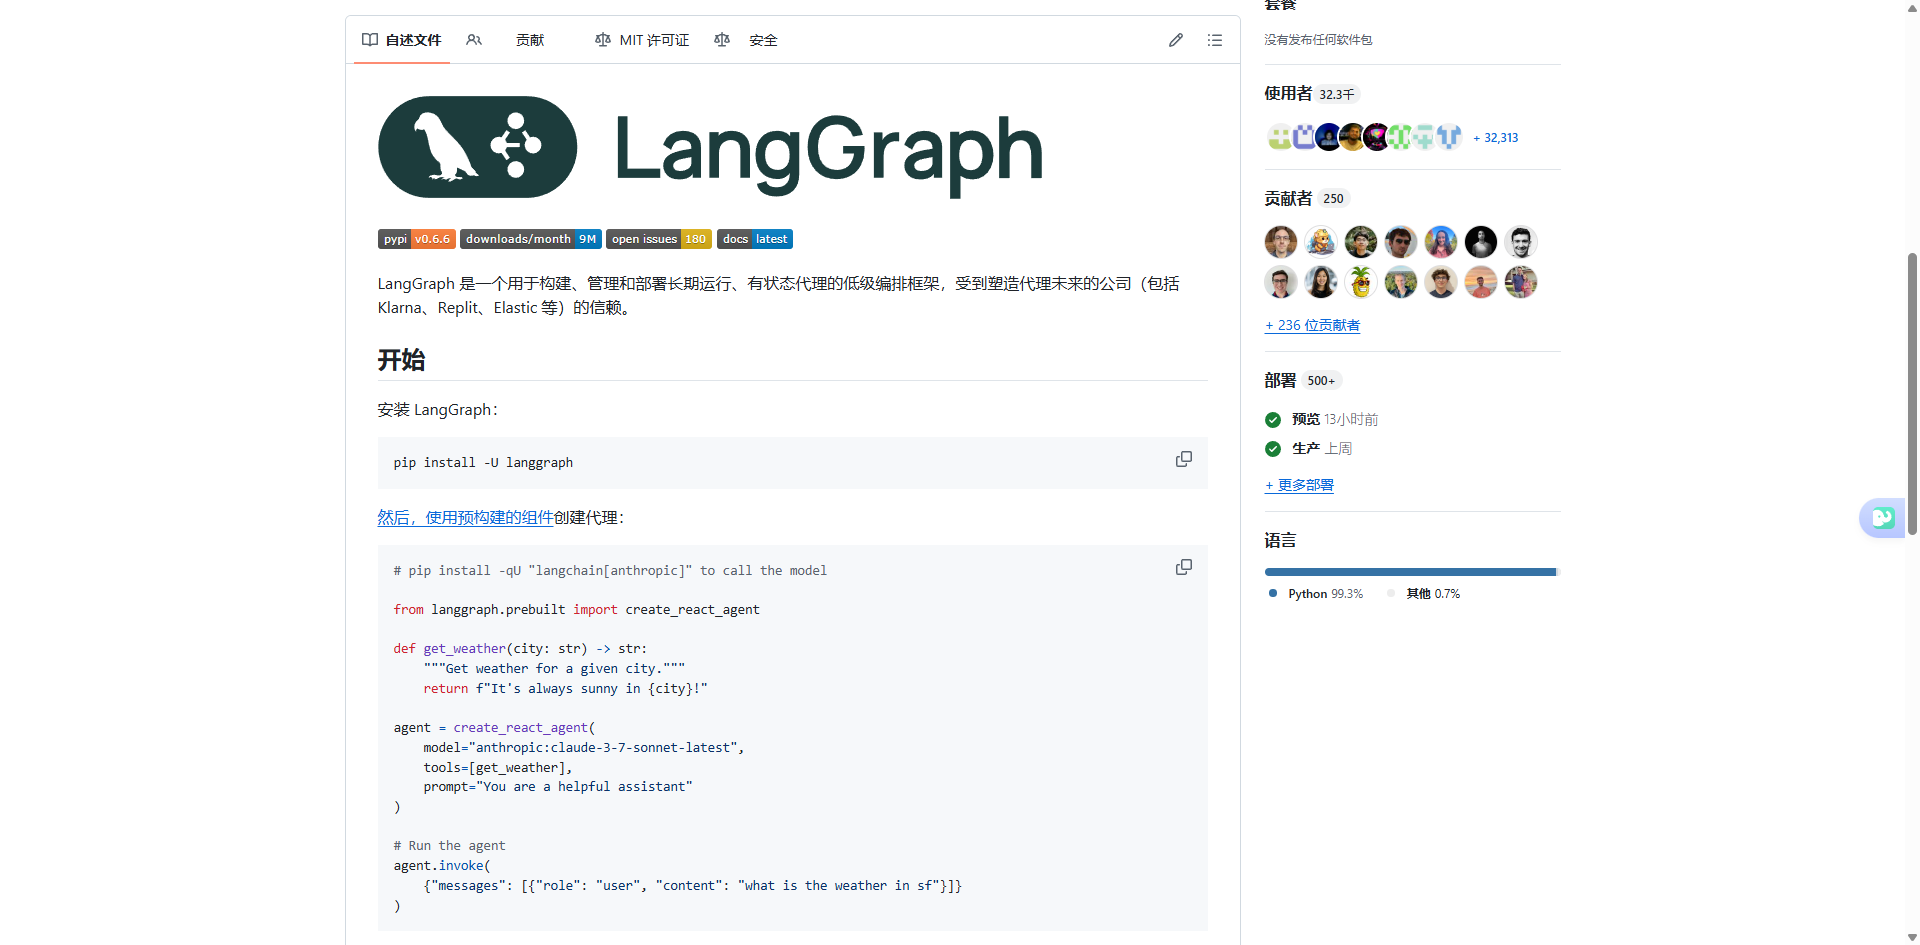Click the scale icon beside 安全
Screen dimensions: 1920x945
(722, 40)
